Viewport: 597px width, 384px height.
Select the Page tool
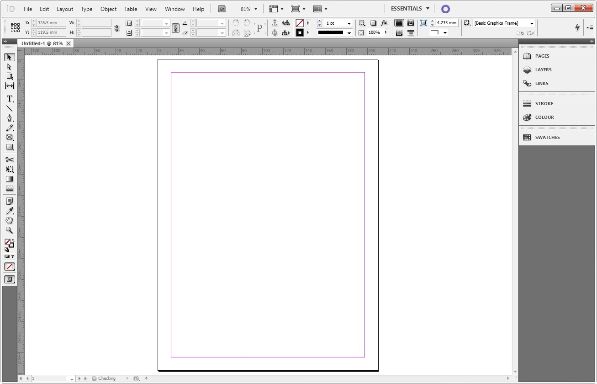[x=9, y=76]
